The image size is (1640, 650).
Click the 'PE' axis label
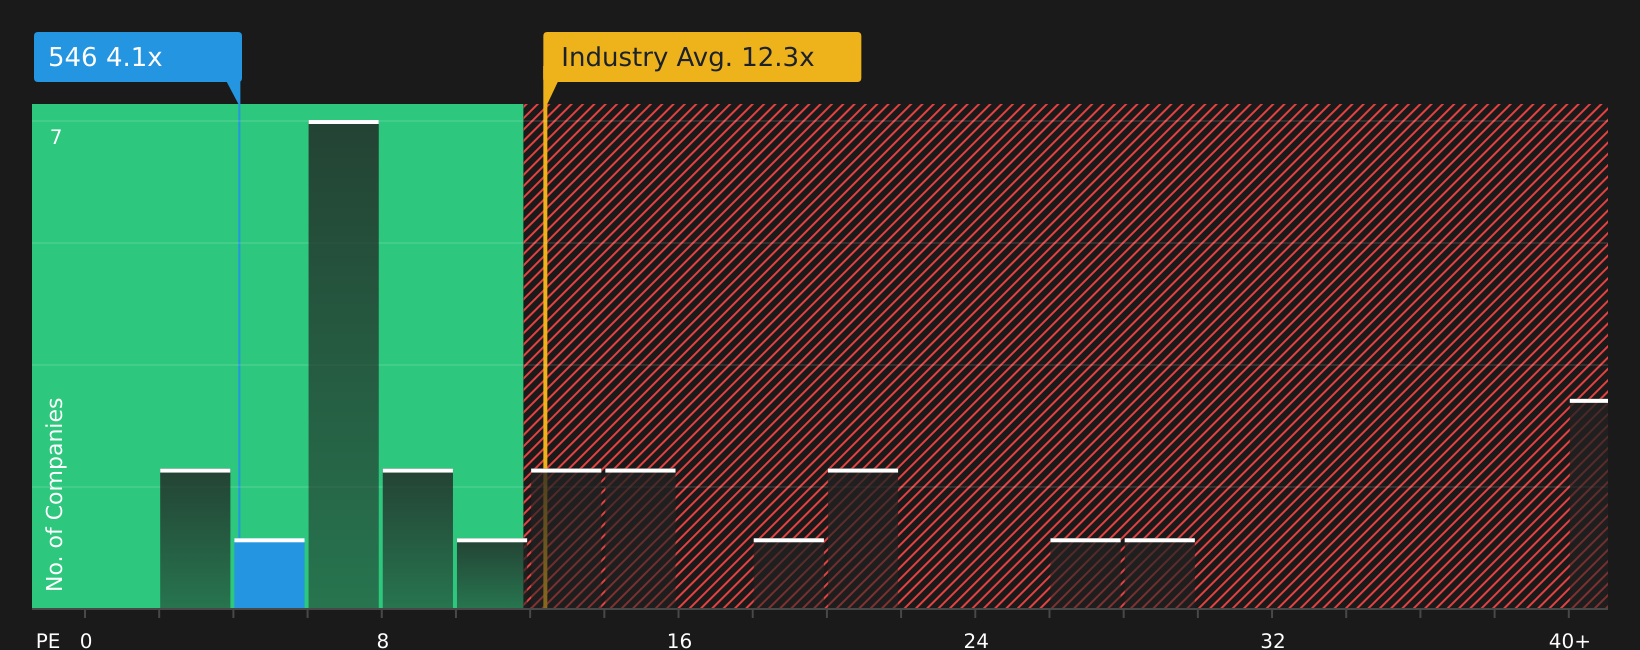tap(48, 641)
